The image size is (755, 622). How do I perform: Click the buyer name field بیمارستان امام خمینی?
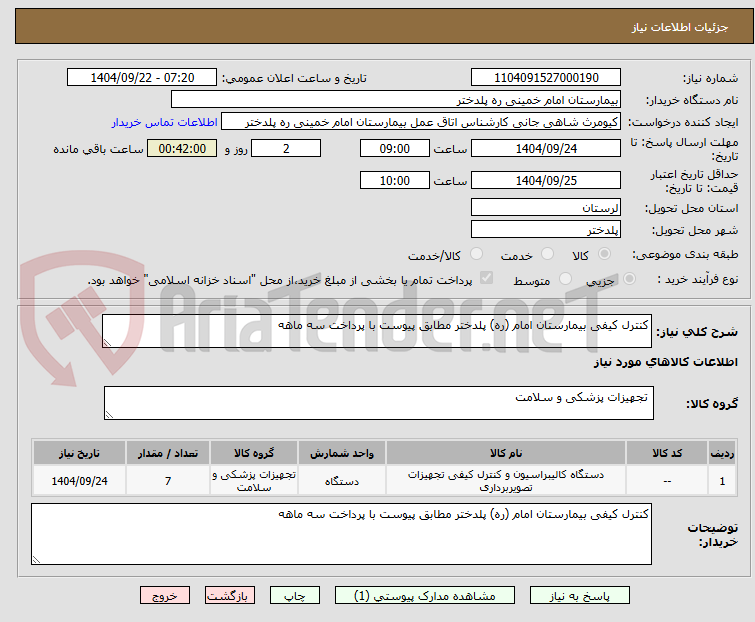tap(396, 100)
